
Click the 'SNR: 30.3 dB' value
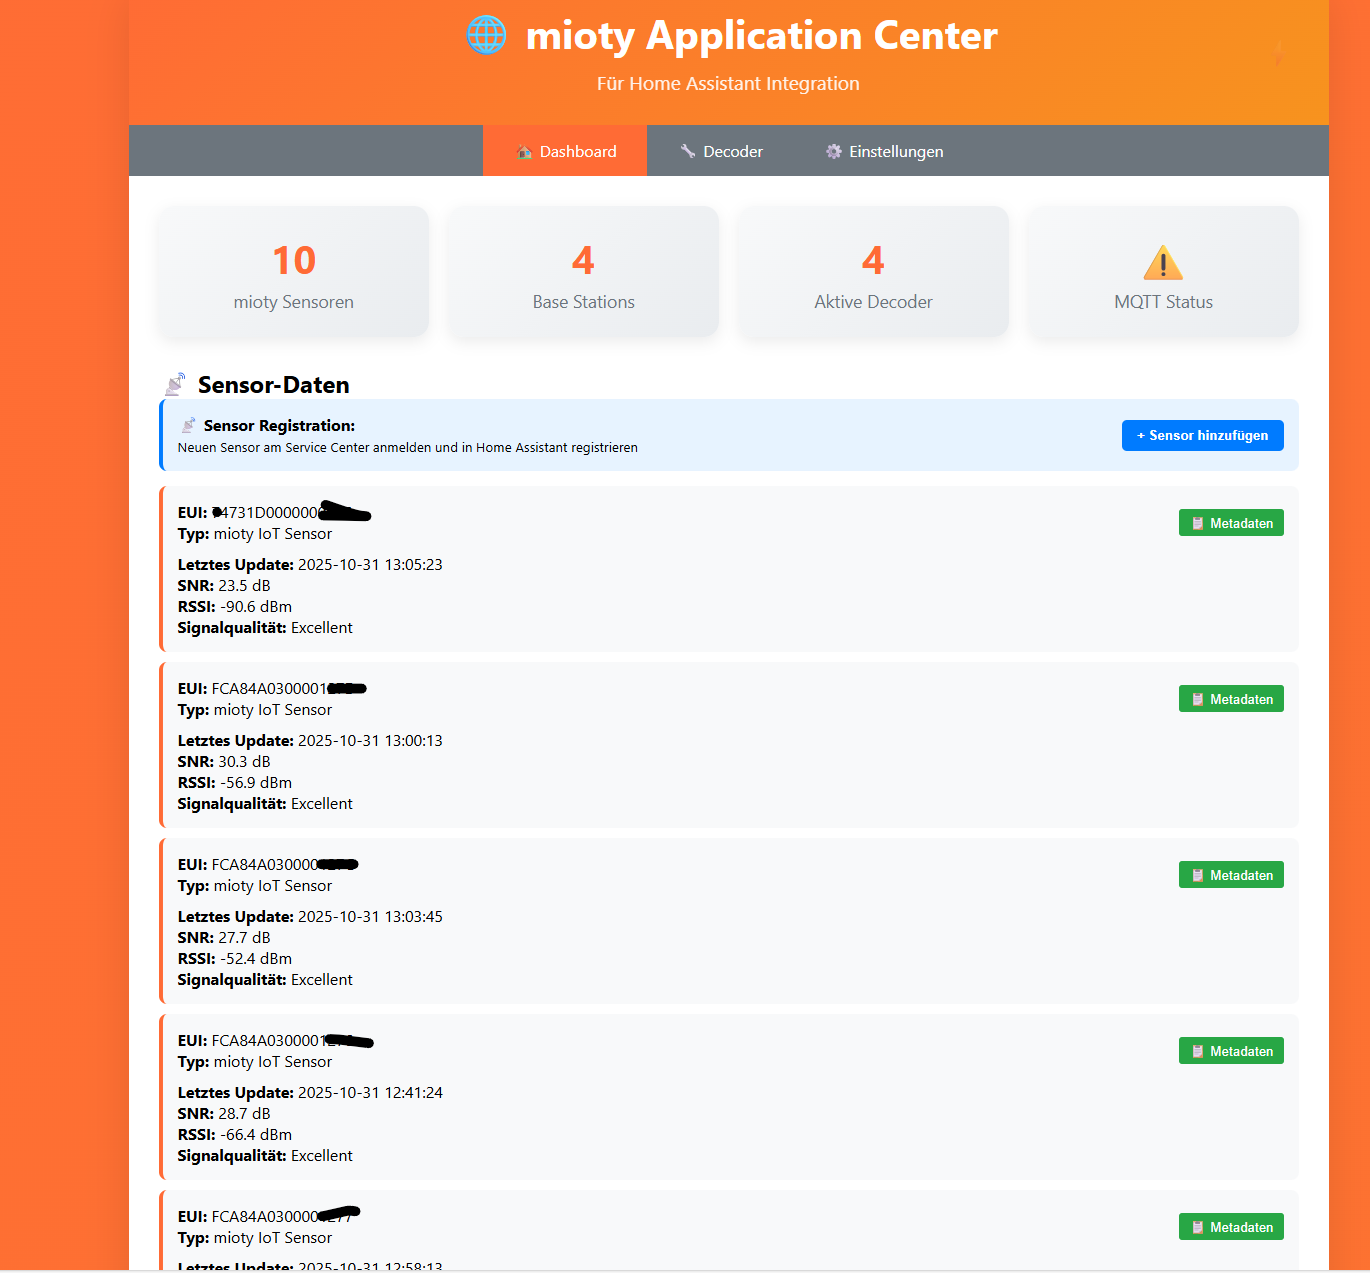(224, 762)
